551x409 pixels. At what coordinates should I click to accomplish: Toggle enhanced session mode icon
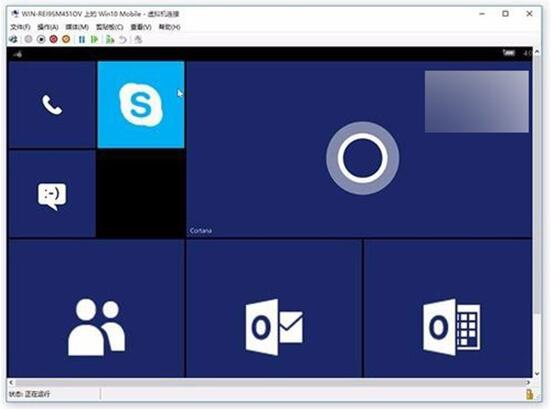click(138, 39)
